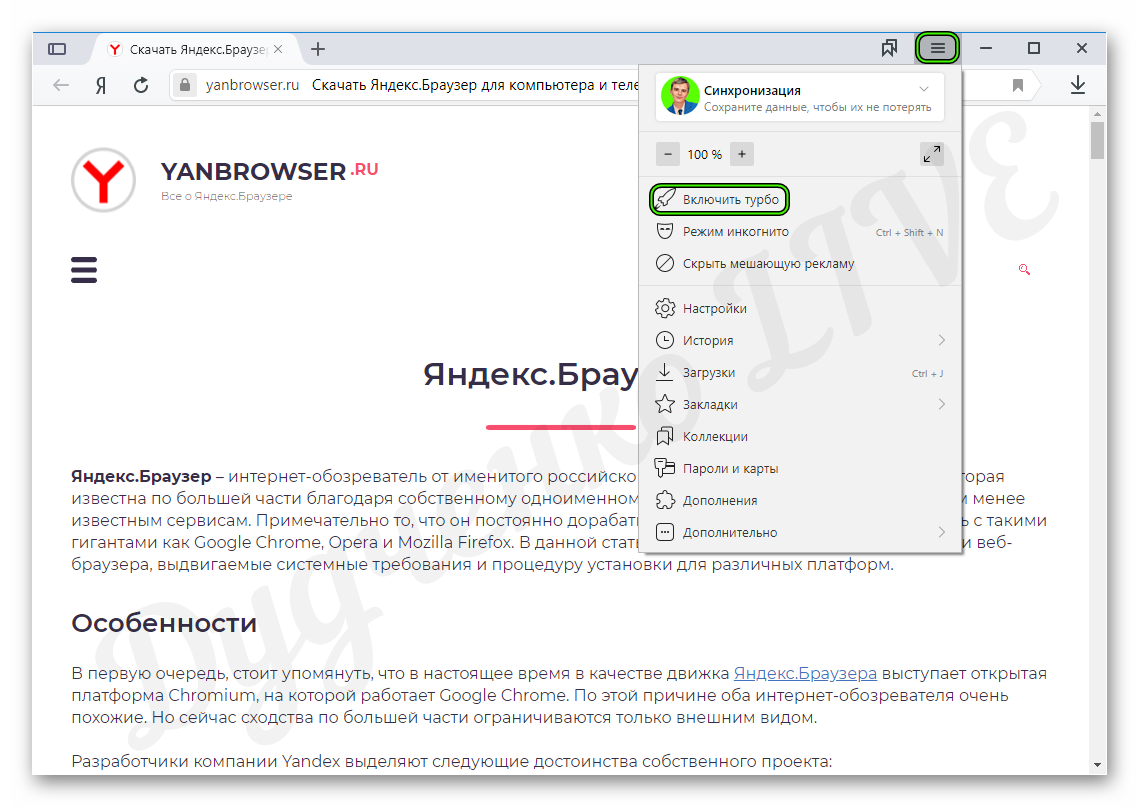Screen dimensions: 1139x807
Task: Expand the Синхронизация chevron
Action: point(924,89)
